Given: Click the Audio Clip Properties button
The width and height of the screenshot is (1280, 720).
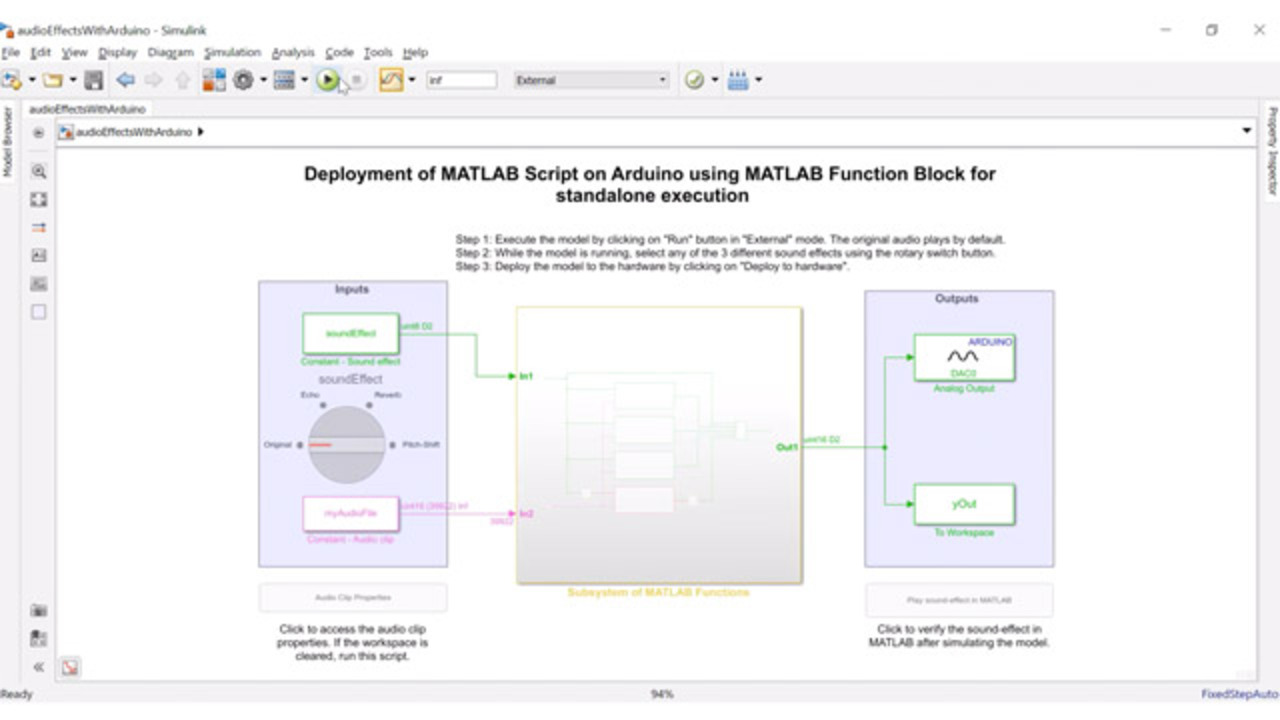Looking at the screenshot, I should [353, 598].
